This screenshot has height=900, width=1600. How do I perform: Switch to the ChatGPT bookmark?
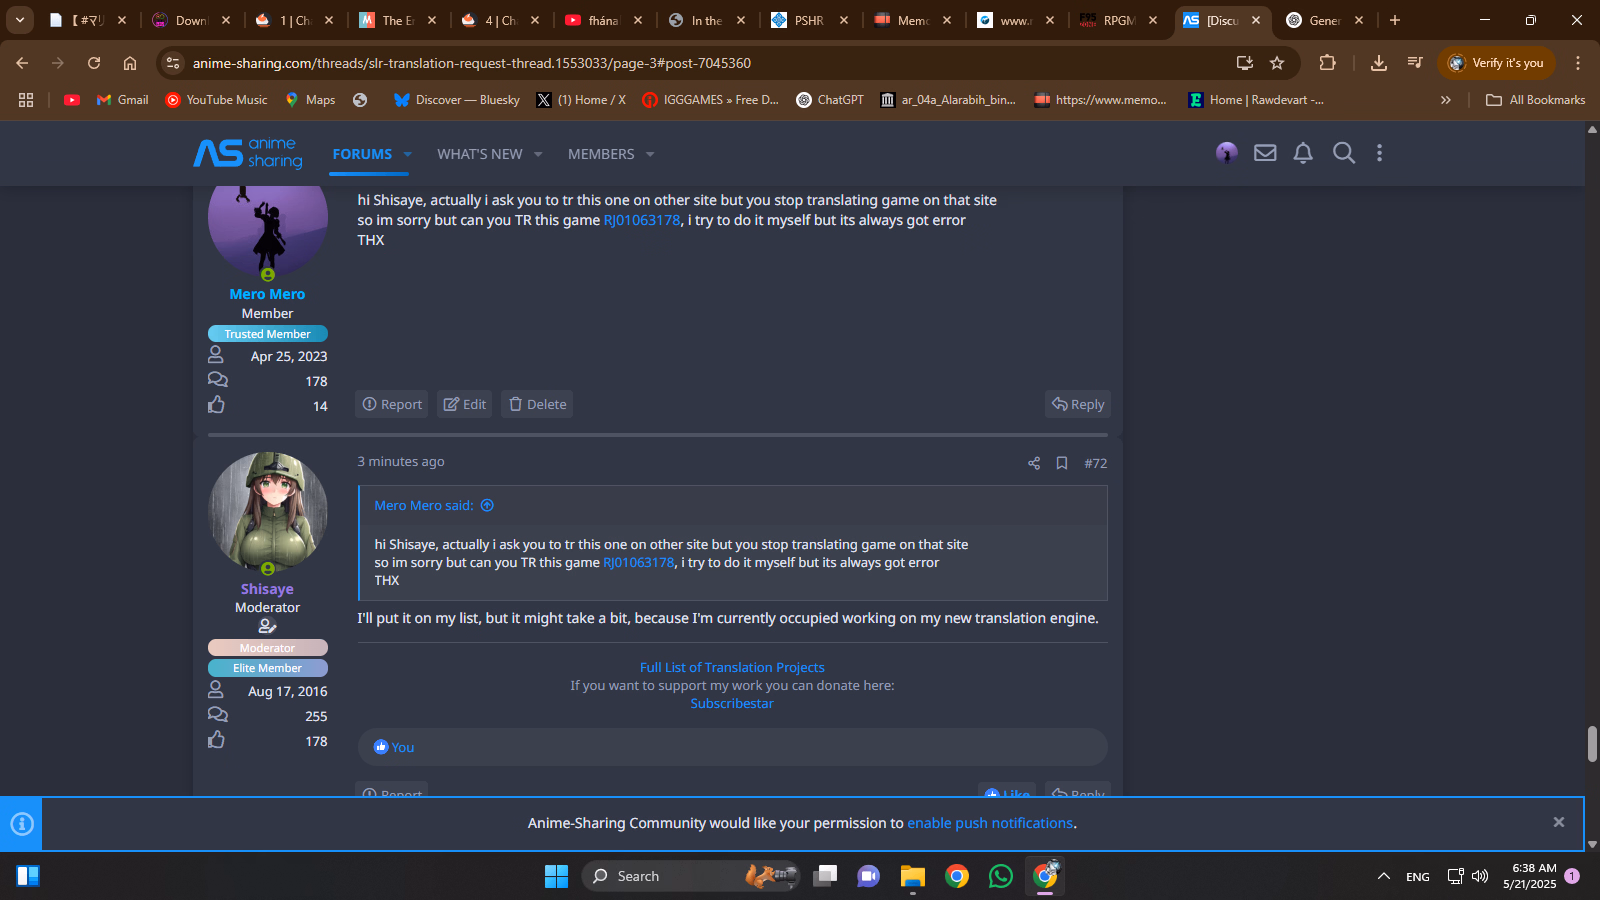[830, 100]
